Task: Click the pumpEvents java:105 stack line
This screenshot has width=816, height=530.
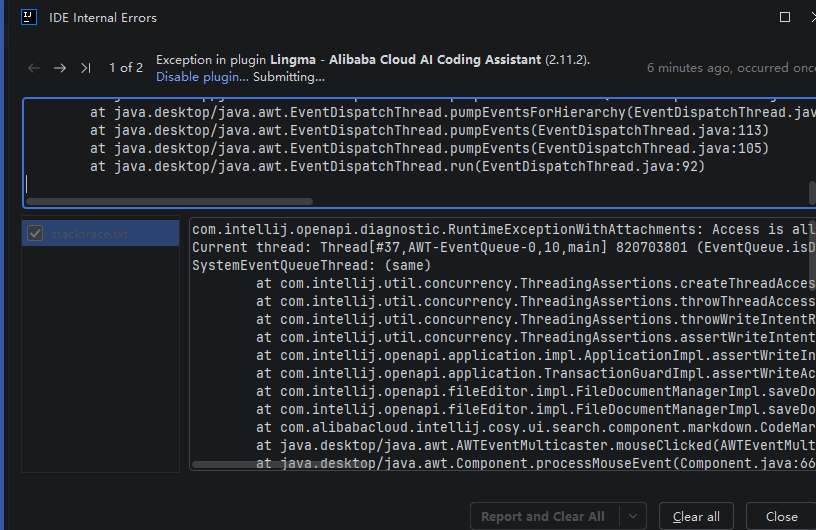Action: 429,148
